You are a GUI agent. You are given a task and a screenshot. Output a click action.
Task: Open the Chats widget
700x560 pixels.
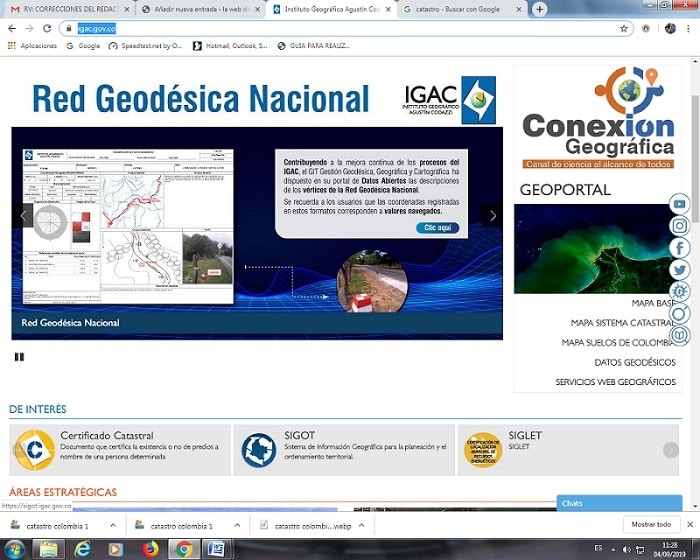click(x=619, y=503)
